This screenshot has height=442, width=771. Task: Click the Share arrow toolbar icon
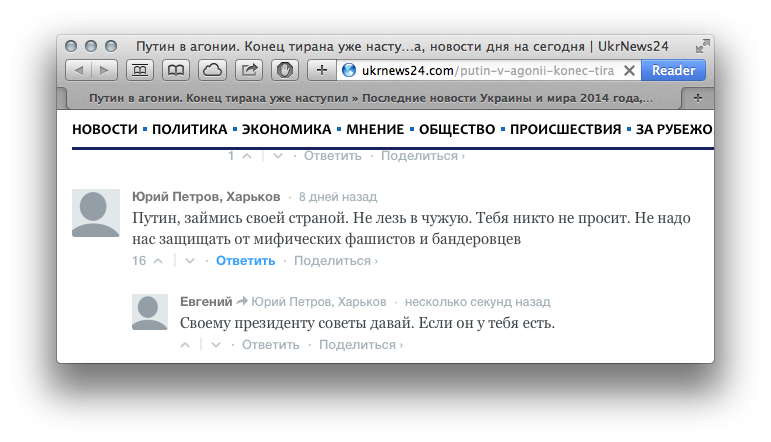(x=249, y=70)
